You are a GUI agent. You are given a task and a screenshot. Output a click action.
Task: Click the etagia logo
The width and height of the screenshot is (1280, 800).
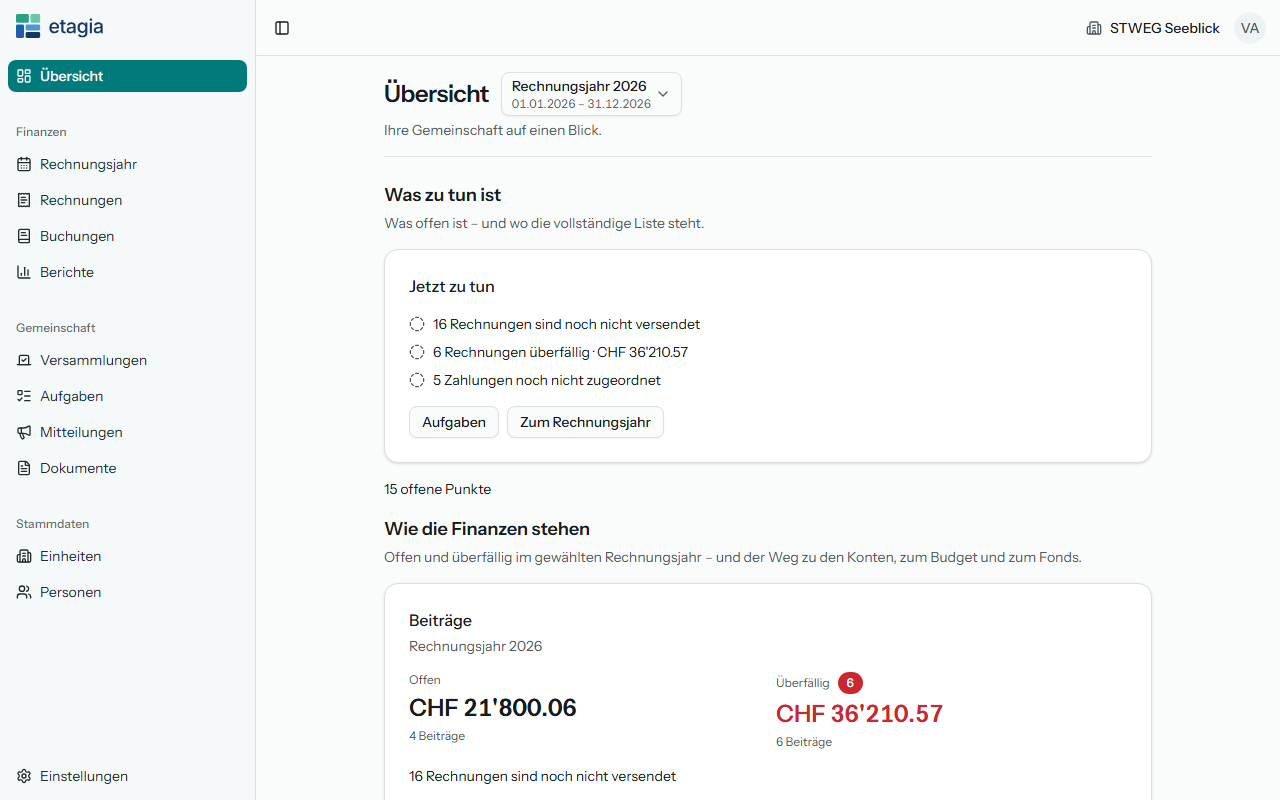59,27
